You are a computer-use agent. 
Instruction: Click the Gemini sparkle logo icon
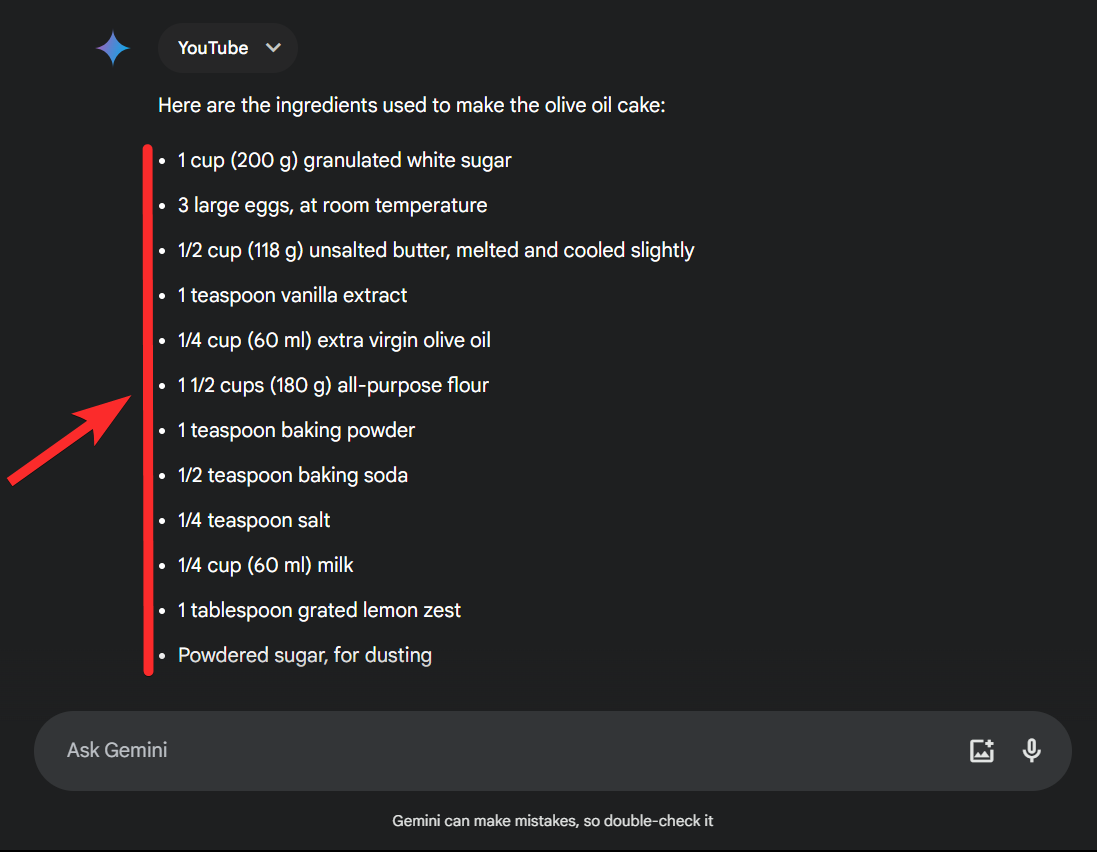[x=113, y=48]
